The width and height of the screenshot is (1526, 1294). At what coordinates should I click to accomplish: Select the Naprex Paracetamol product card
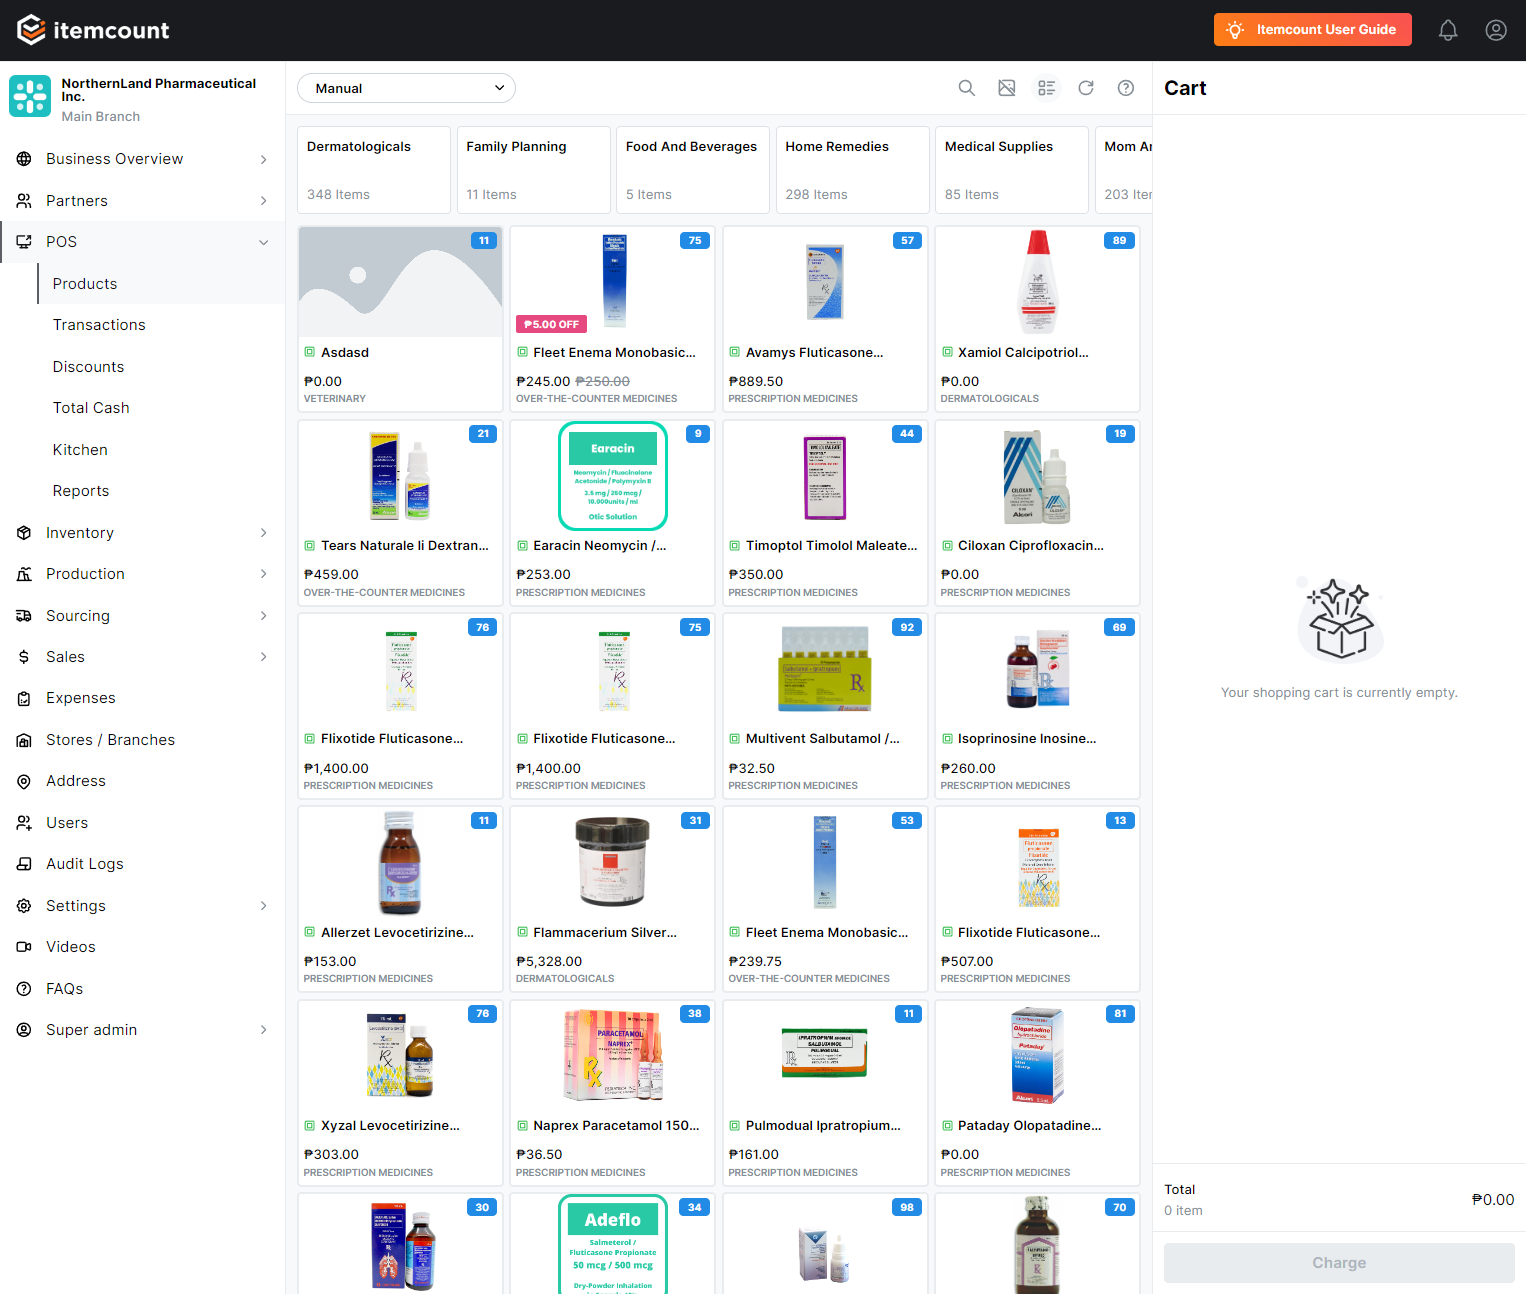(x=613, y=1093)
